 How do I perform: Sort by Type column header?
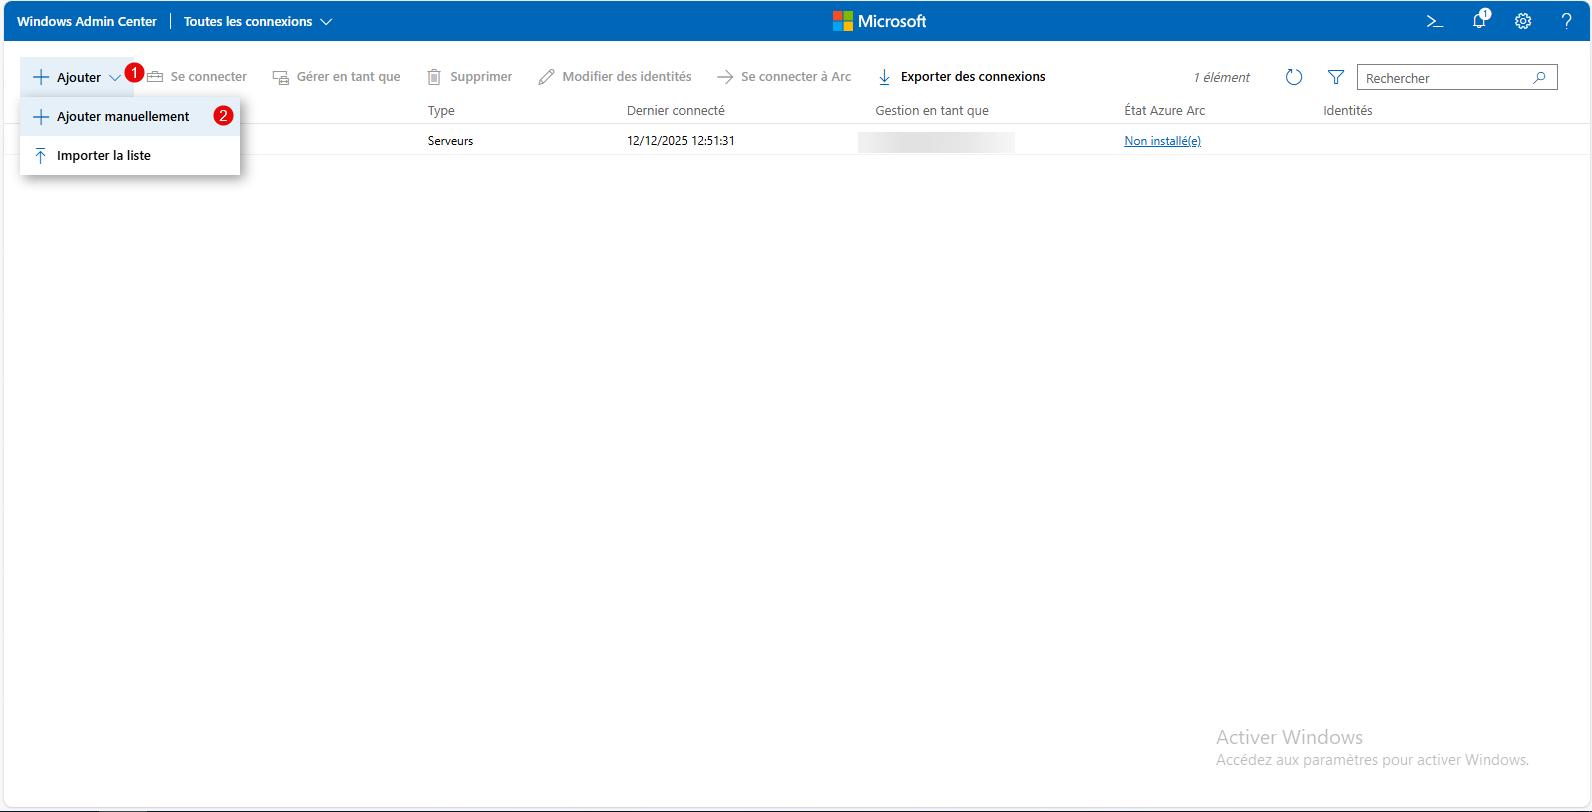(441, 110)
